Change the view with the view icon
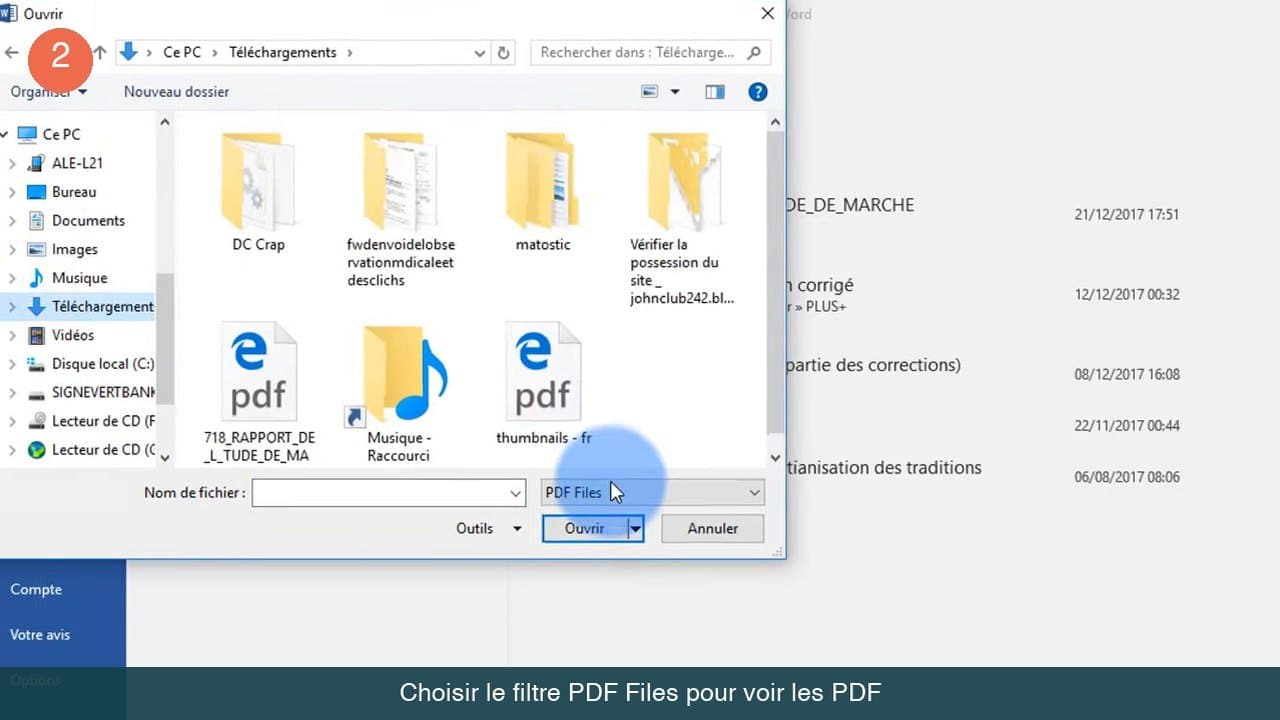 (x=651, y=92)
